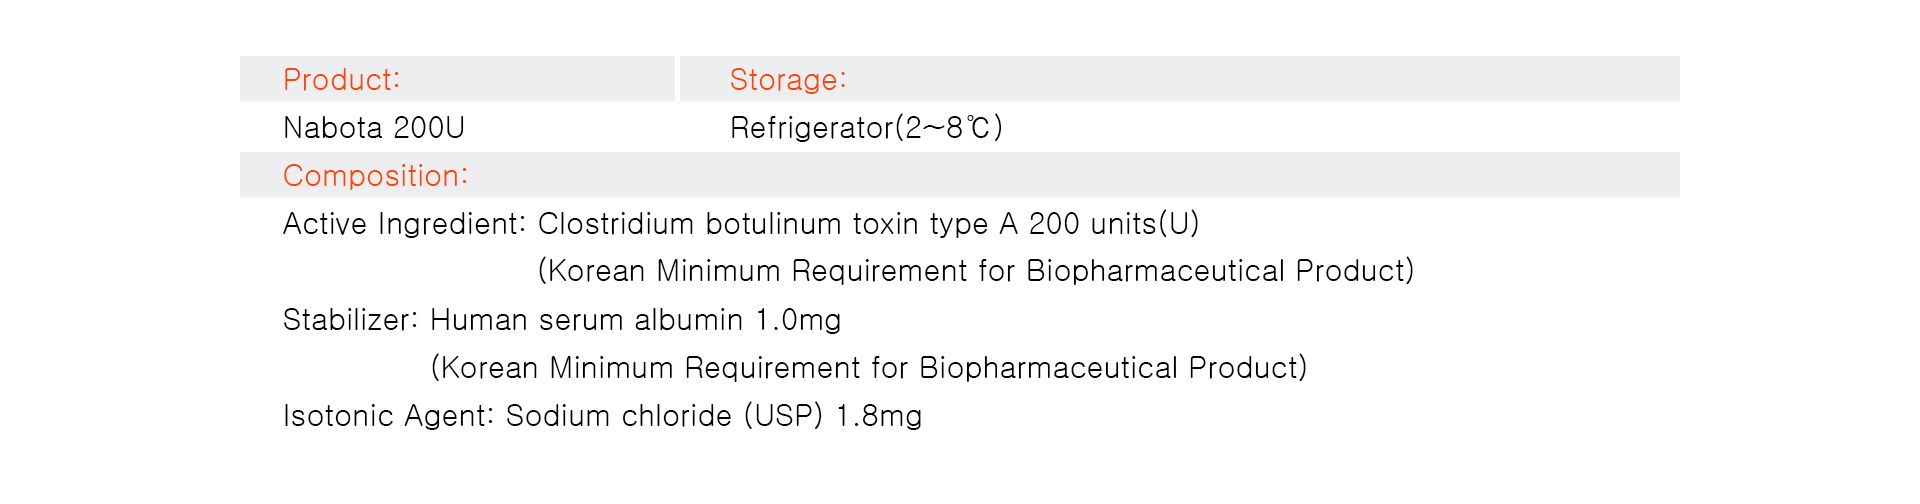Click the Korean Minimum Requirement note under Stabilizer
The width and height of the screenshot is (1920, 504).
click(x=868, y=368)
